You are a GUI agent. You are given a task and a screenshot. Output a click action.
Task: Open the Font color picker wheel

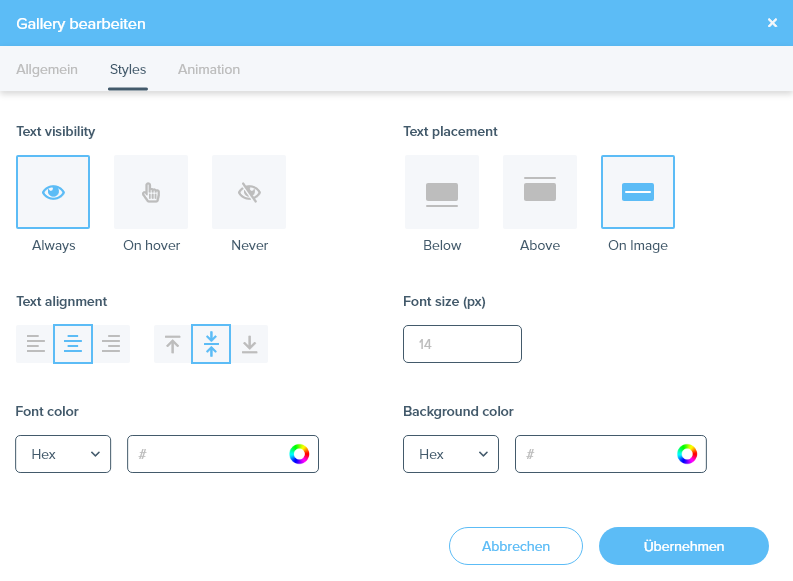click(299, 454)
